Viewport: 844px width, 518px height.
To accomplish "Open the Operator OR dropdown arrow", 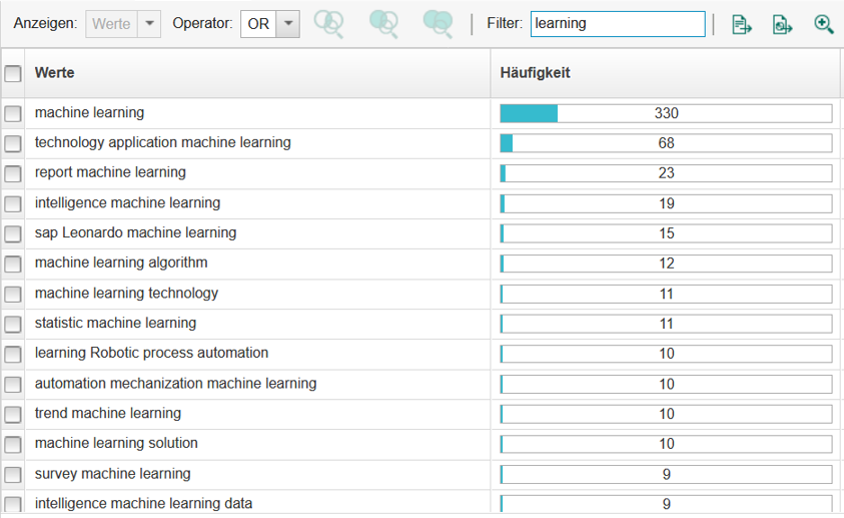I will click(x=288, y=24).
